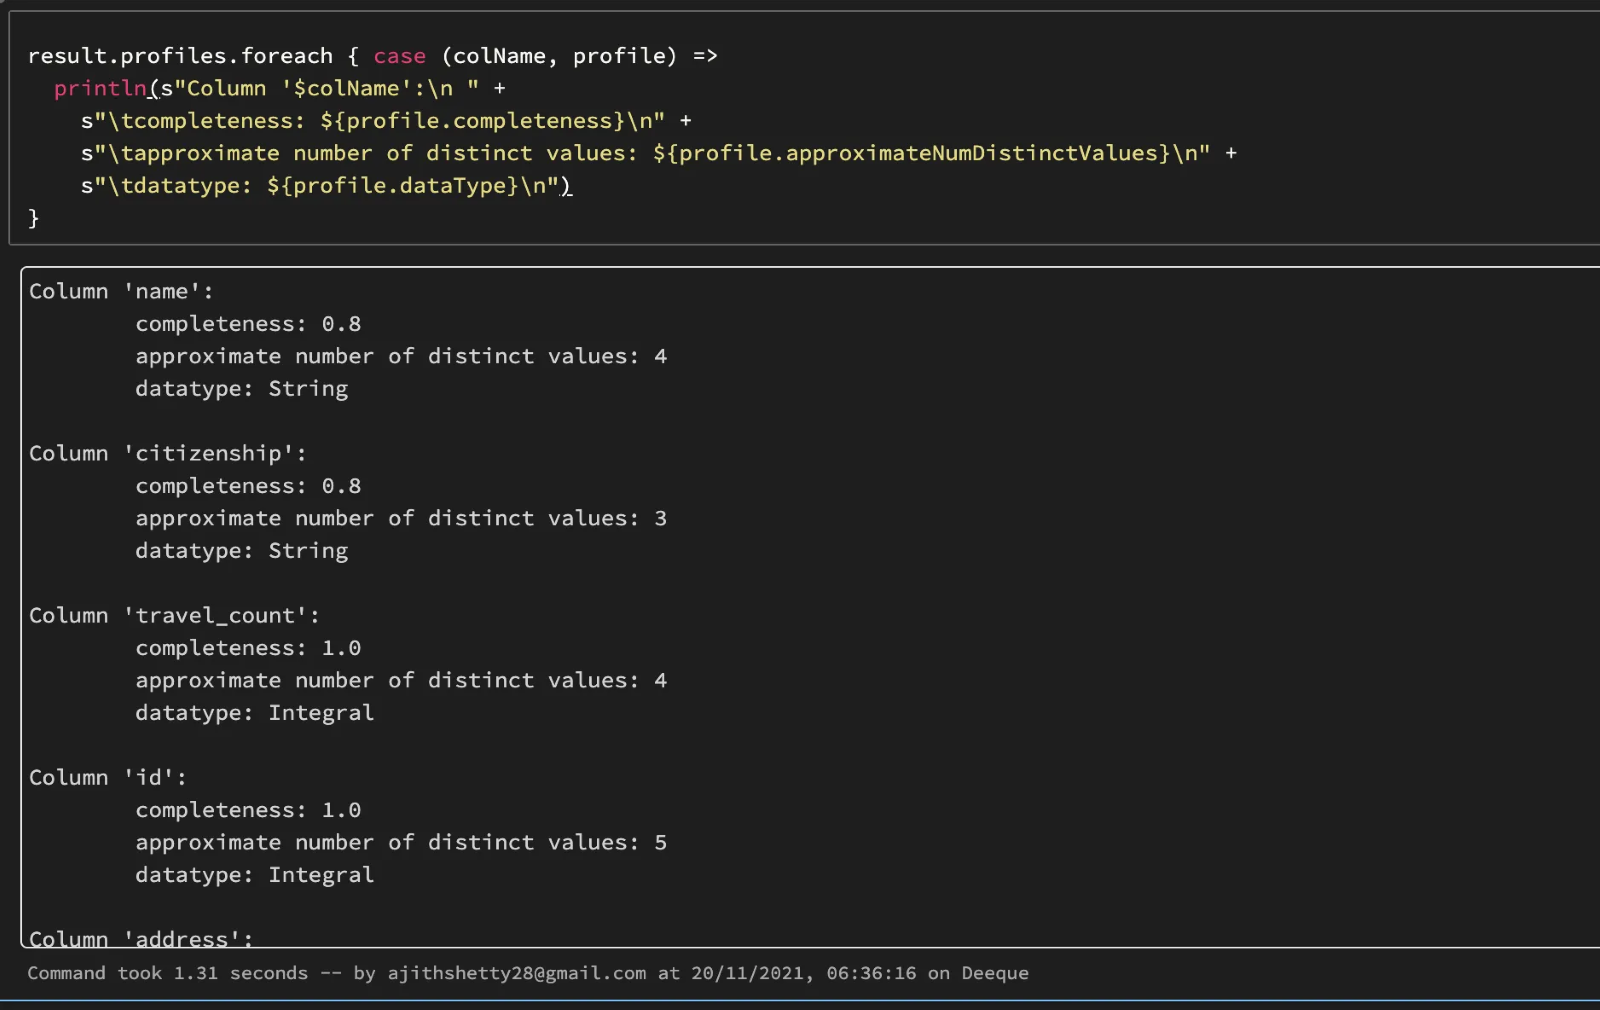1600x1010 pixels.
Task: Select Column 'name' header in the output
Action: (x=120, y=291)
